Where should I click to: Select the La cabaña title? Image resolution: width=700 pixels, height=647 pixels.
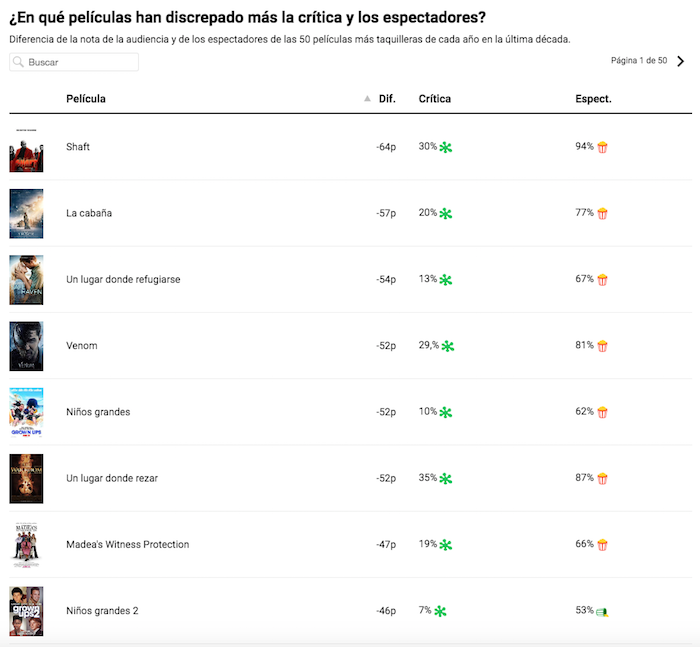(x=89, y=213)
